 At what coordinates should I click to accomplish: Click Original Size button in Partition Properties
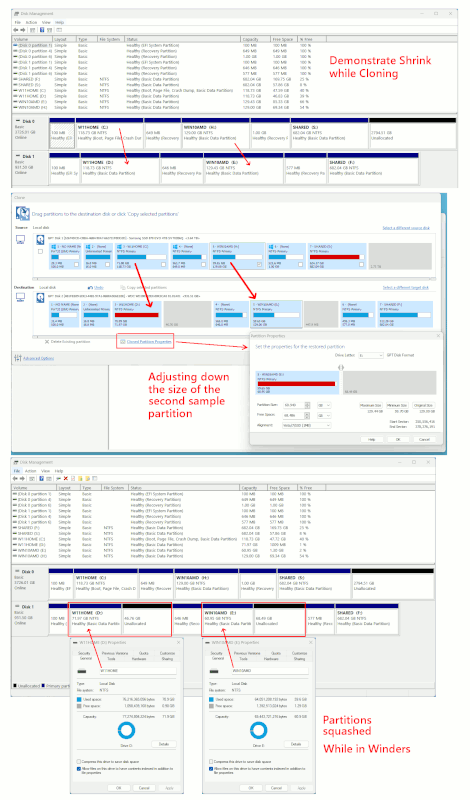pyautogui.click(x=424, y=405)
